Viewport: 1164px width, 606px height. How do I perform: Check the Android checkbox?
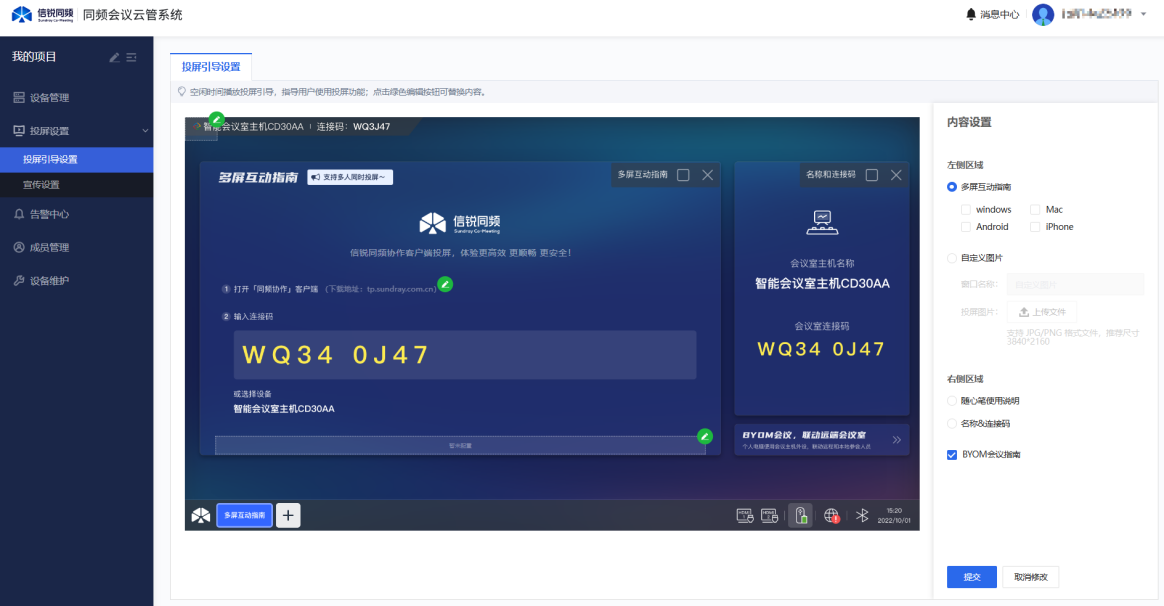pos(966,227)
